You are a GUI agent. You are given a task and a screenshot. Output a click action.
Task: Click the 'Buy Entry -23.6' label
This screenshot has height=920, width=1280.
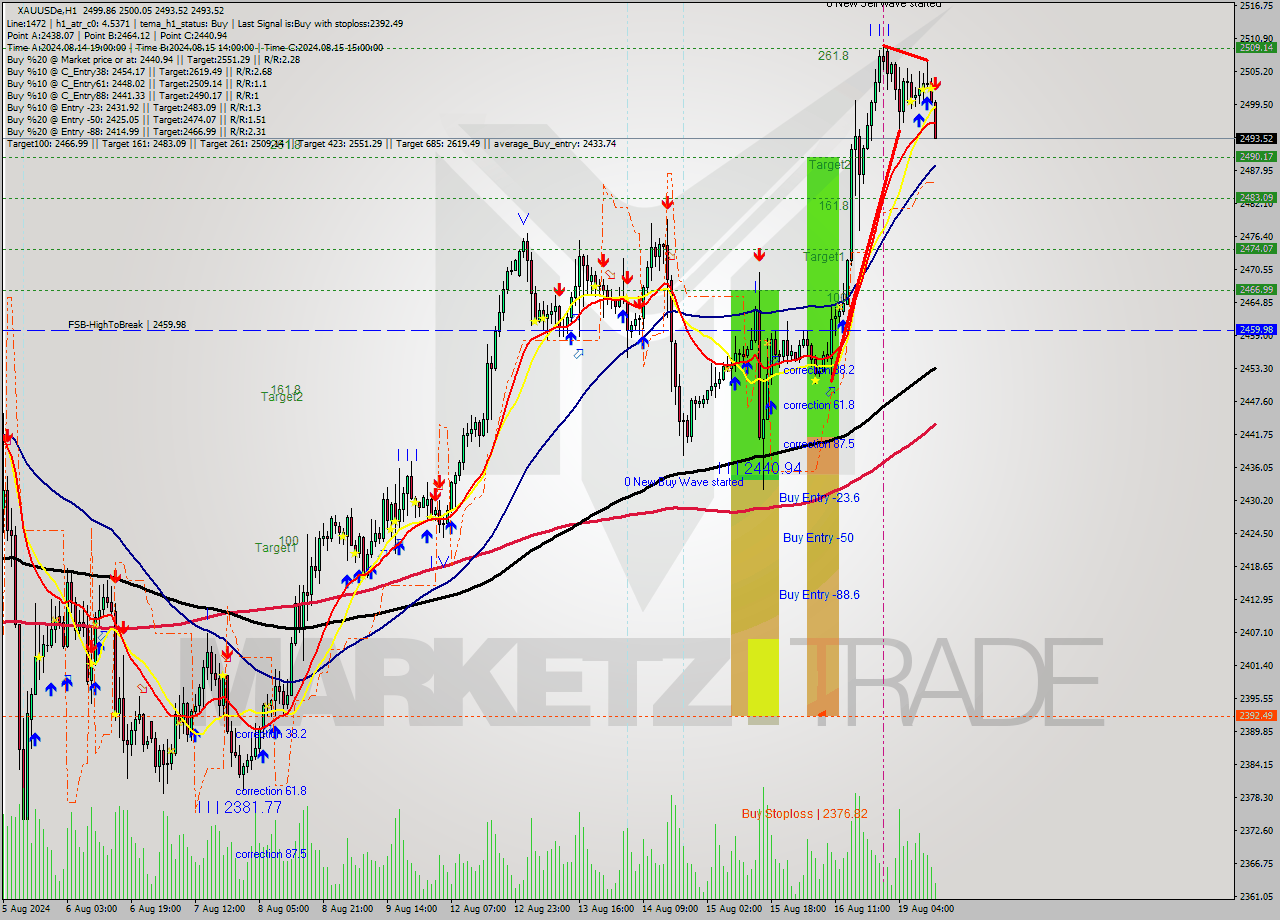(819, 498)
